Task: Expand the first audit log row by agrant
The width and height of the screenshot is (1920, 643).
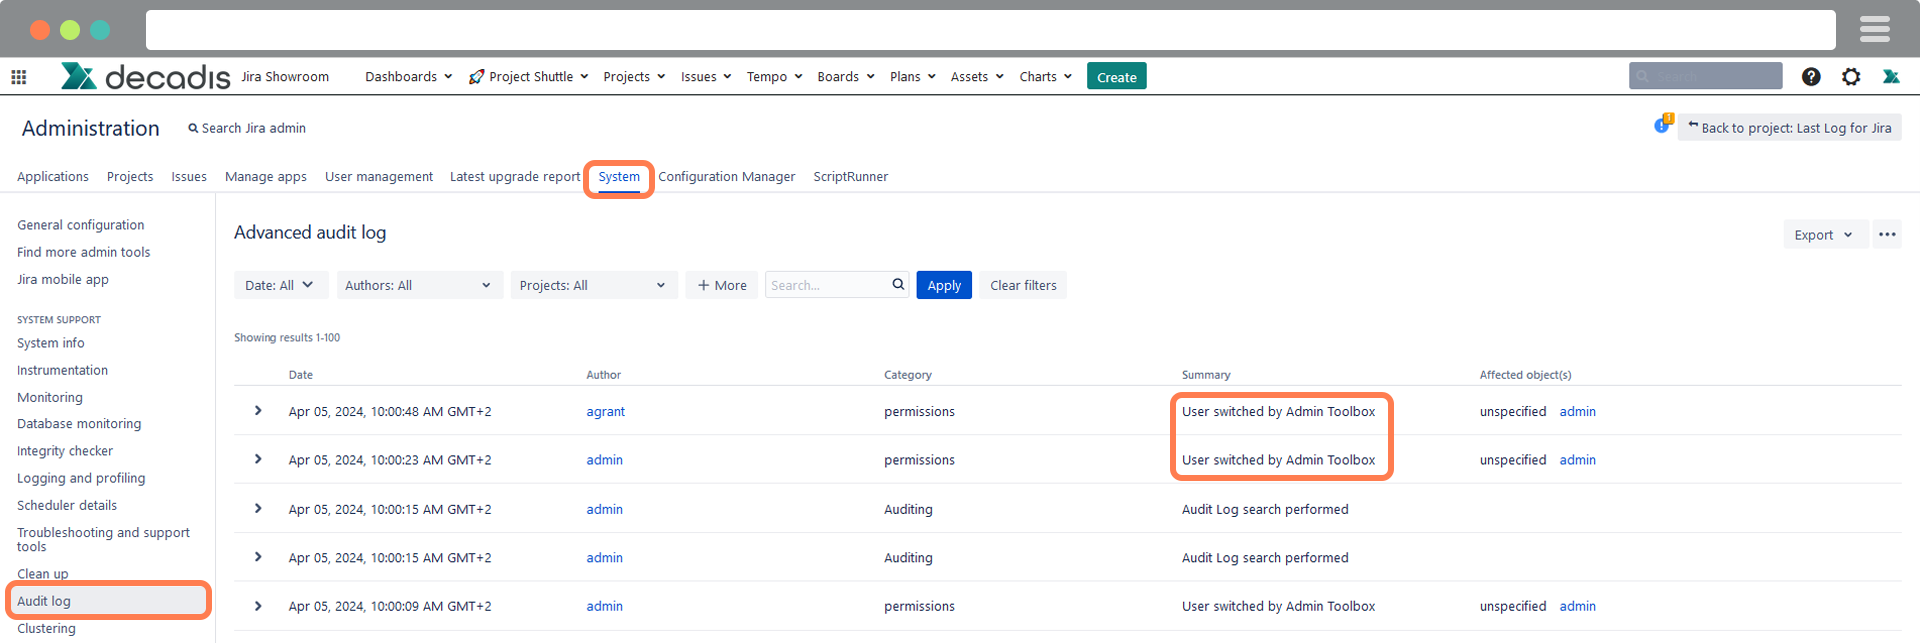Action: [x=258, y=411]
